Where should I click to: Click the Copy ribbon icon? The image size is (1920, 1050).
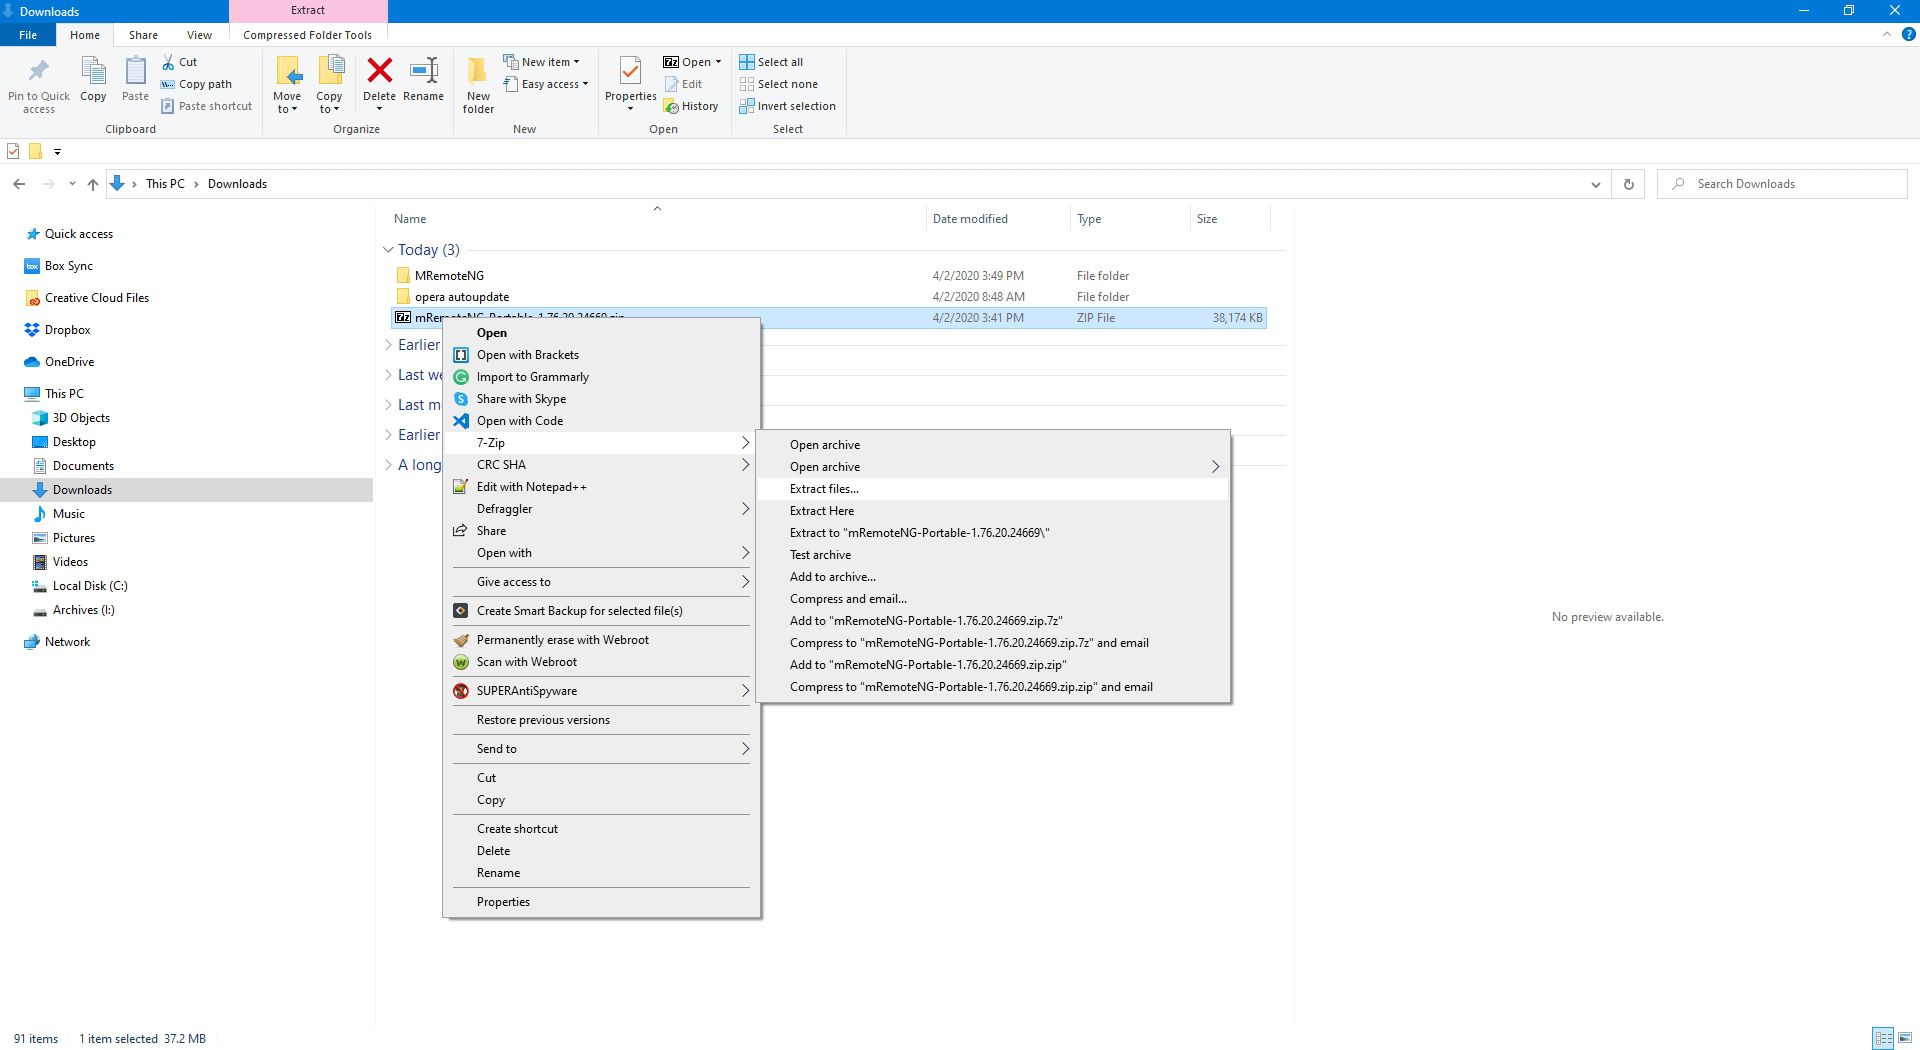[93, 72]
